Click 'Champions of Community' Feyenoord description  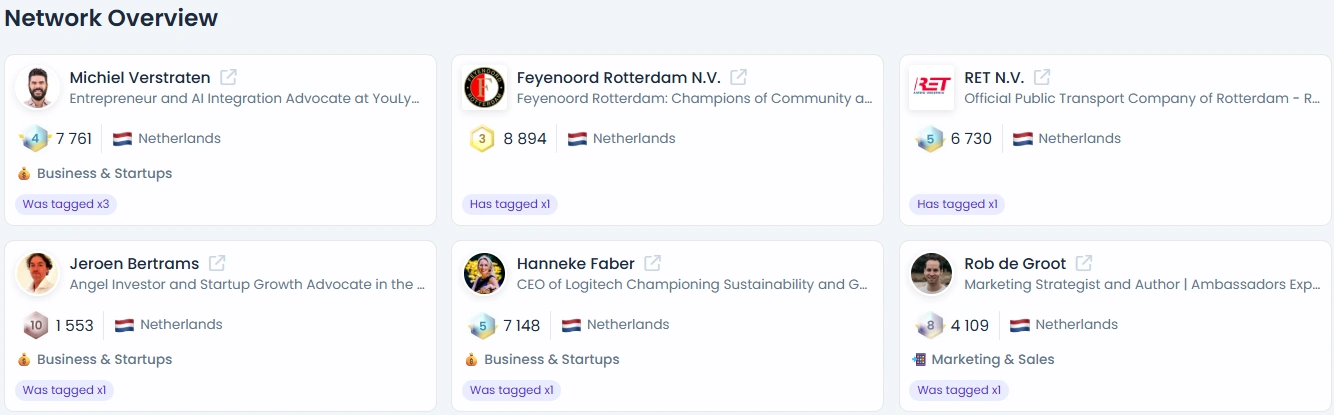coord(695,99)
